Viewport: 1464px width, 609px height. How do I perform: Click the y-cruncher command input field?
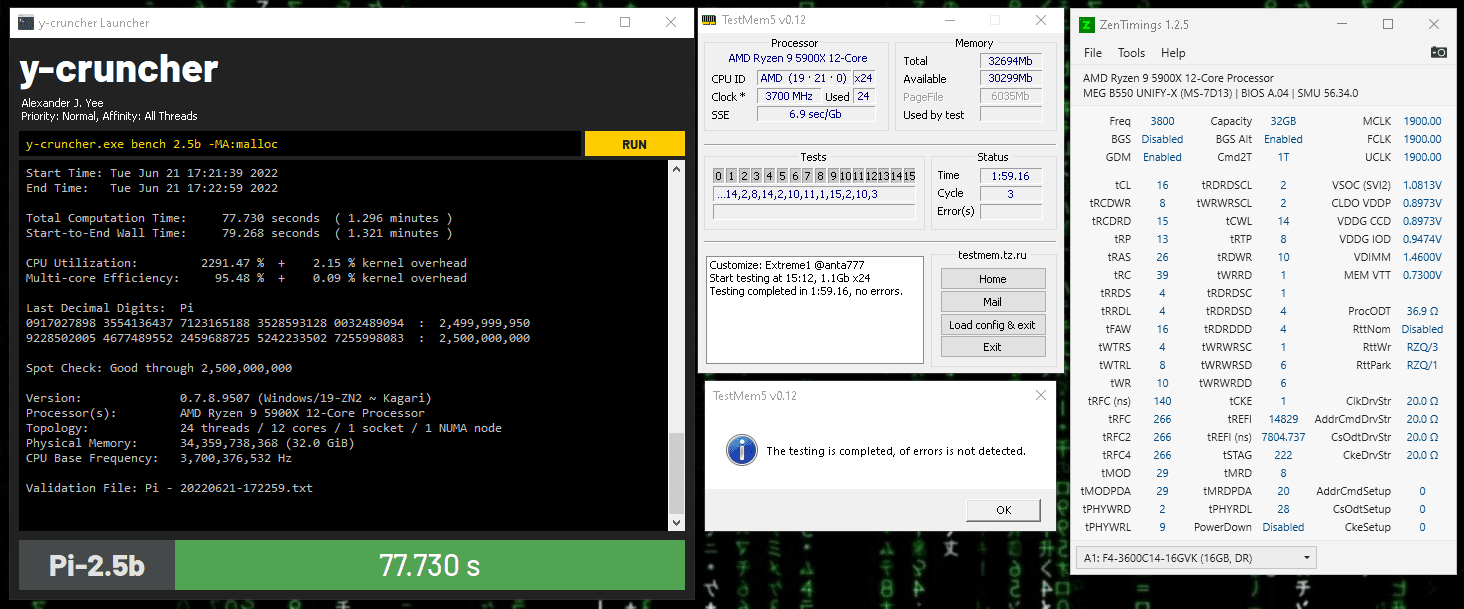tap(300, 144)
